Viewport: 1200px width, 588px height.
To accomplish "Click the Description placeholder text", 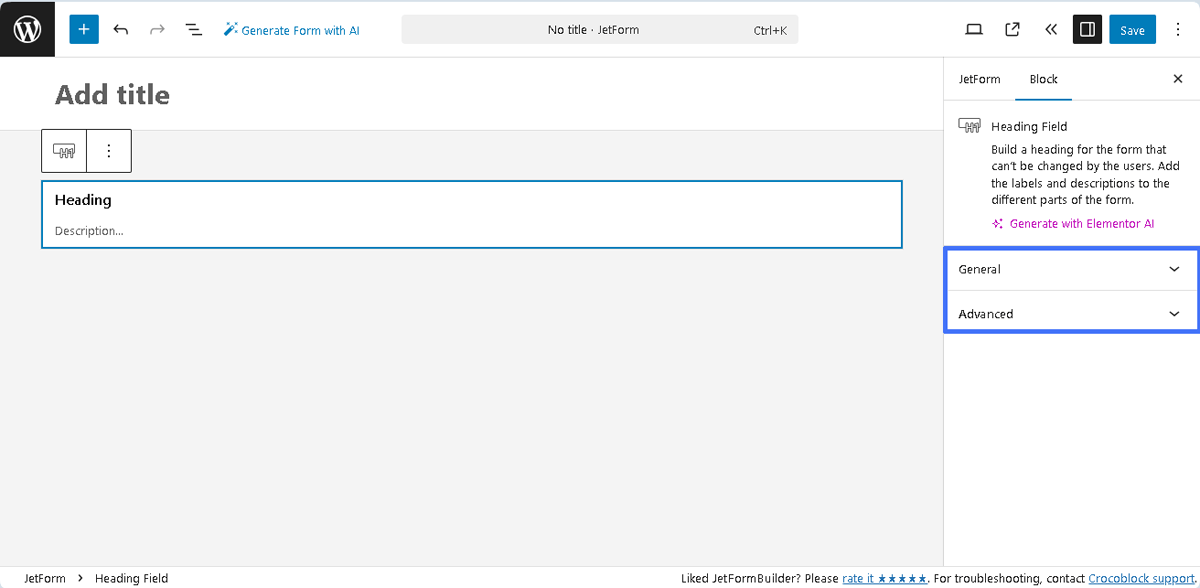I will [x=89, y=231].
